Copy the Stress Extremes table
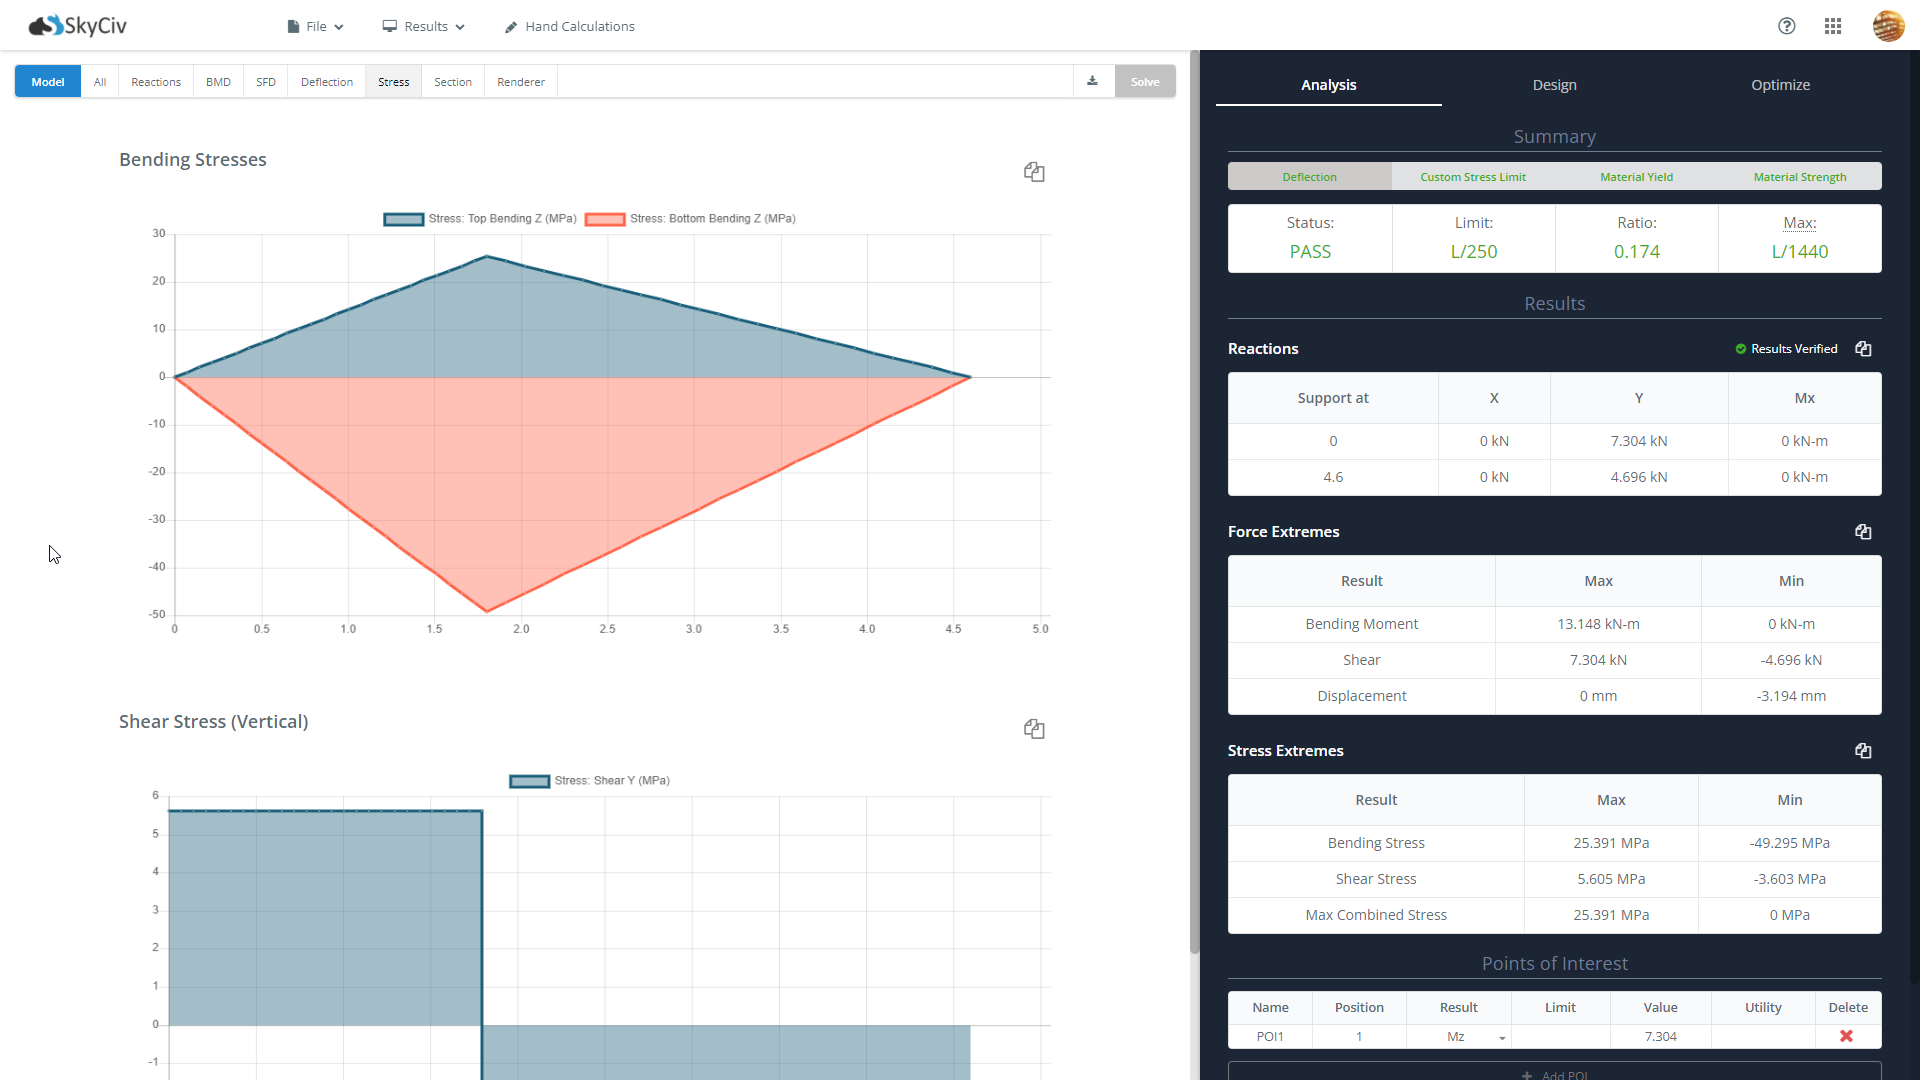 (1863, 751)
